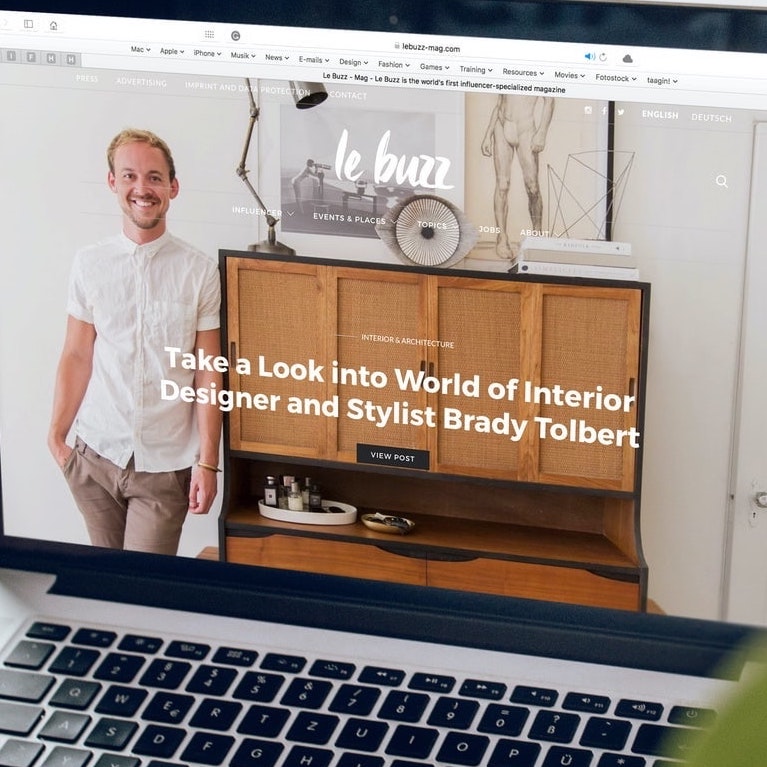Open the Advertising link
The width and height of the screenshot is (767, 767).
click(141, 82)
